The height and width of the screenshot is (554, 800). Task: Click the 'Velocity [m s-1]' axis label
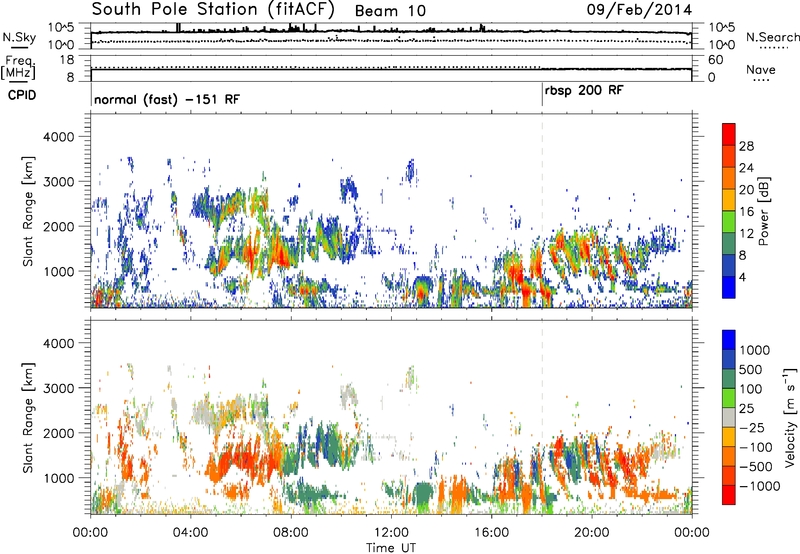(x=790, y=417)
